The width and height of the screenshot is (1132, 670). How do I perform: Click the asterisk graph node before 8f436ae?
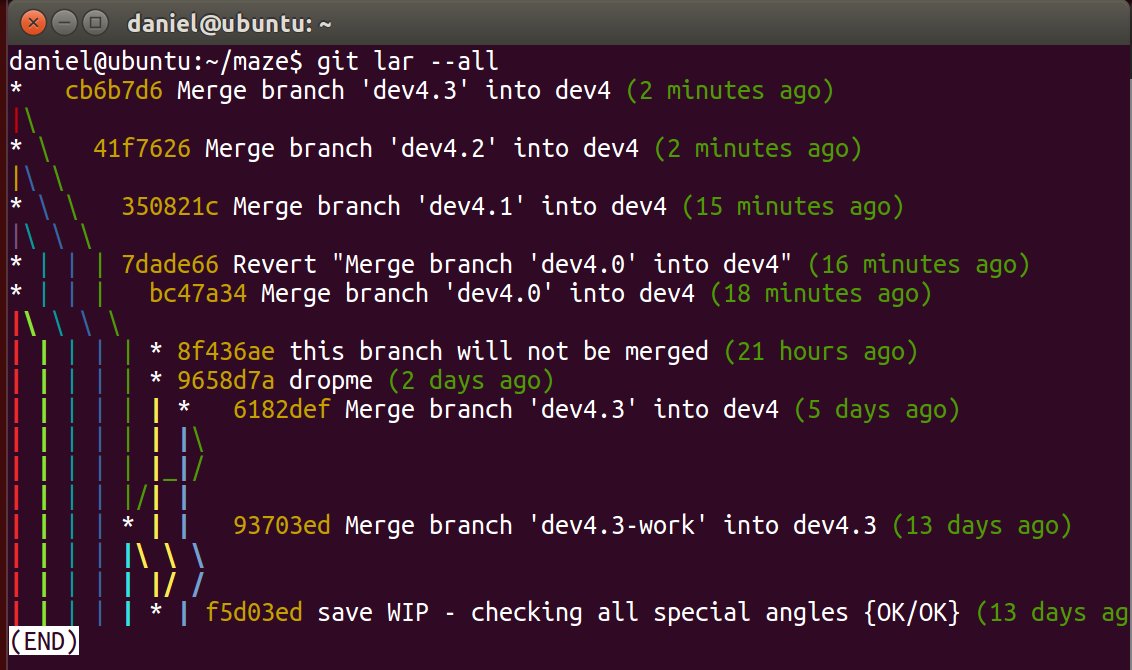pos(156,350)
